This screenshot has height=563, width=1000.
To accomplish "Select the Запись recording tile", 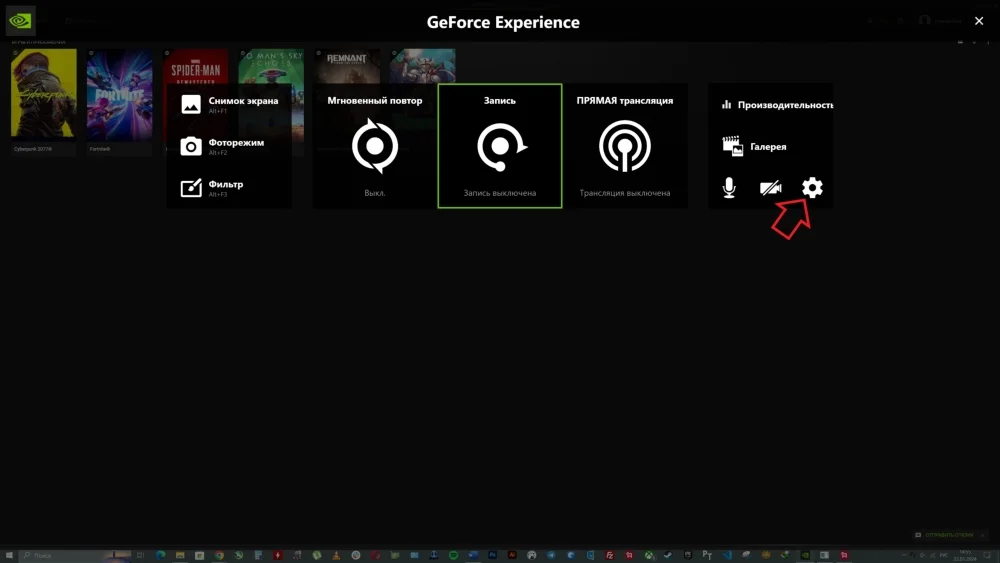I will [x=500, y=146].
